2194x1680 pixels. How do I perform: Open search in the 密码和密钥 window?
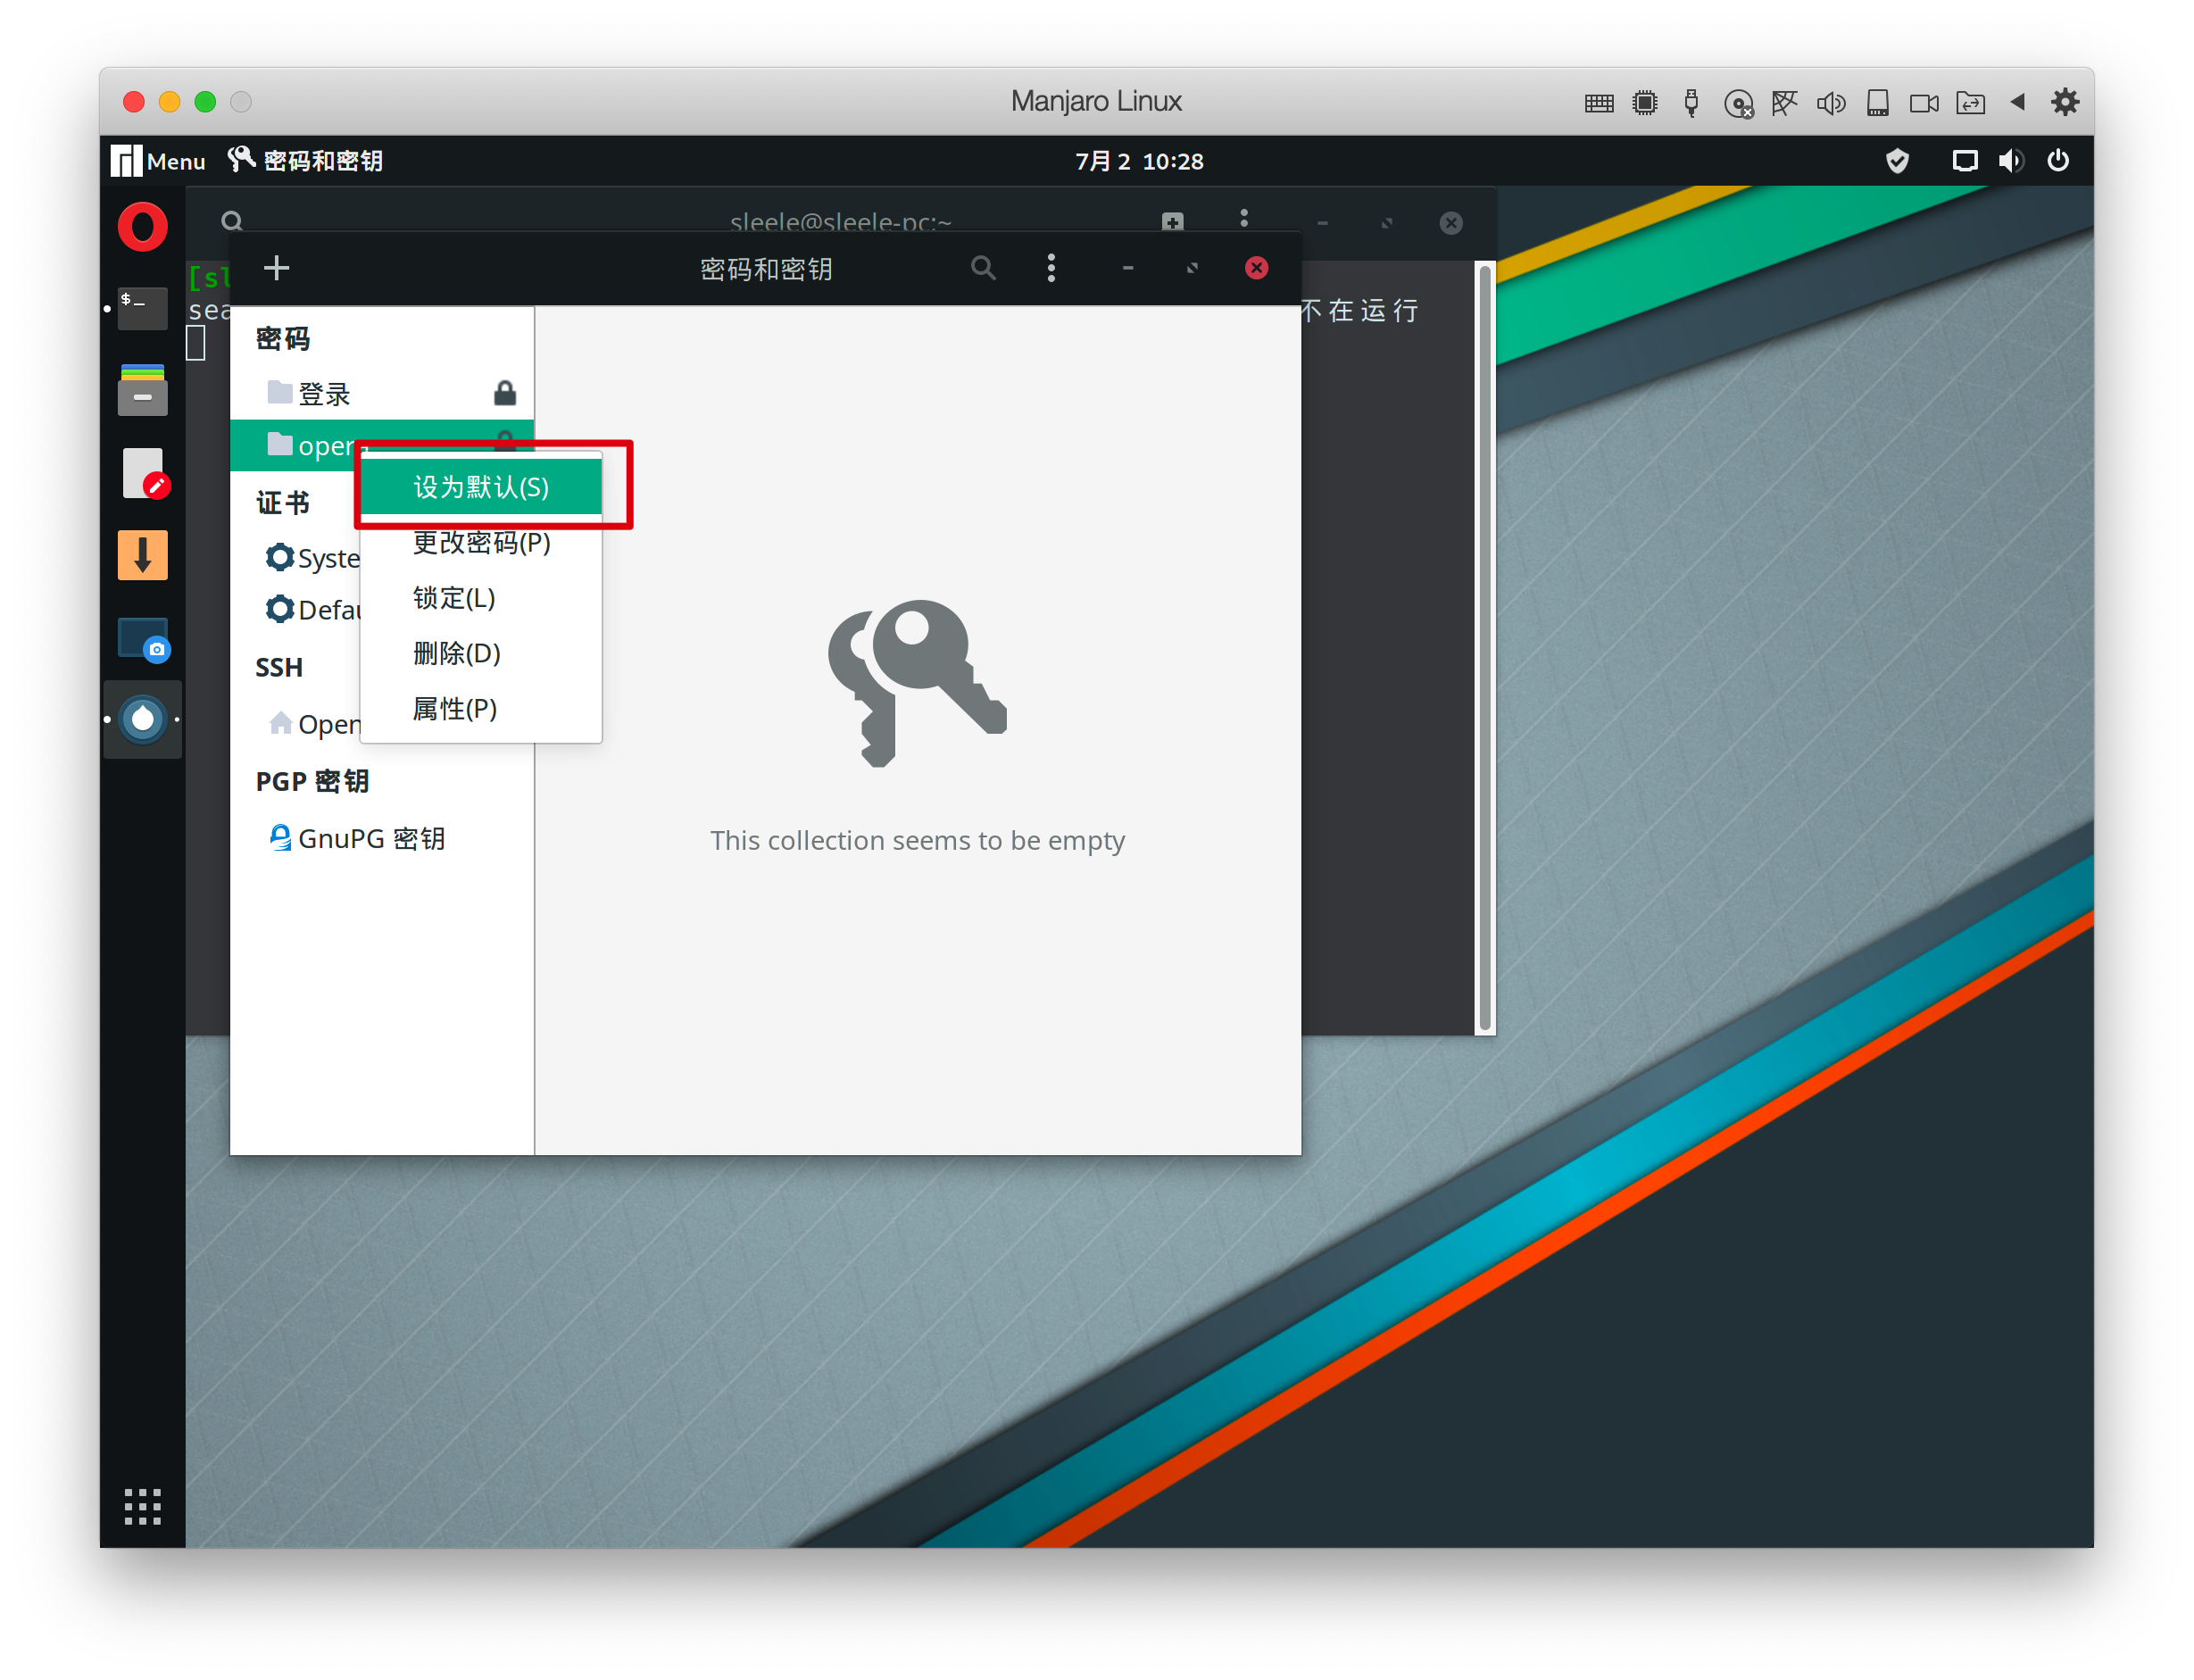click(x=983, y=268)
